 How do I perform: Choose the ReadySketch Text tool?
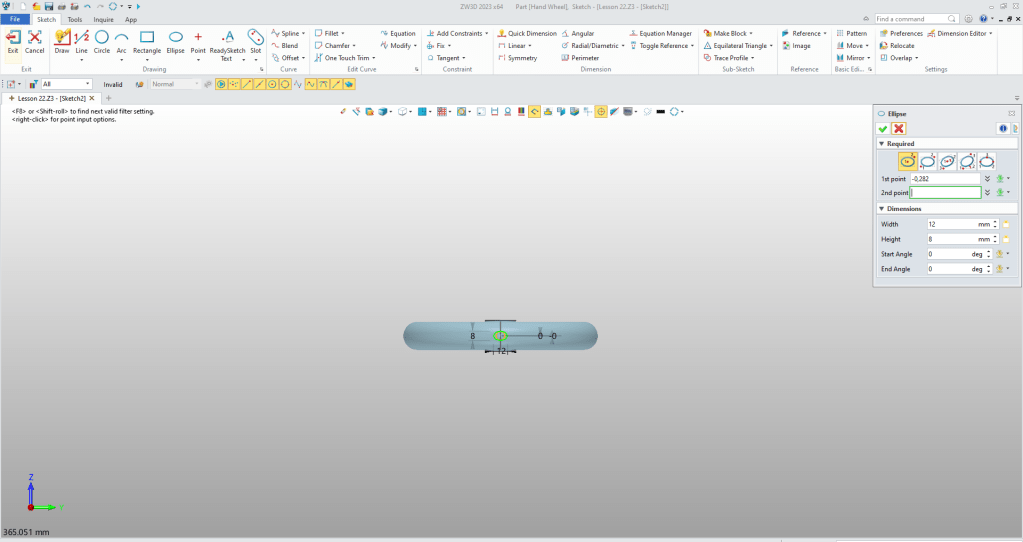[227, 42]
